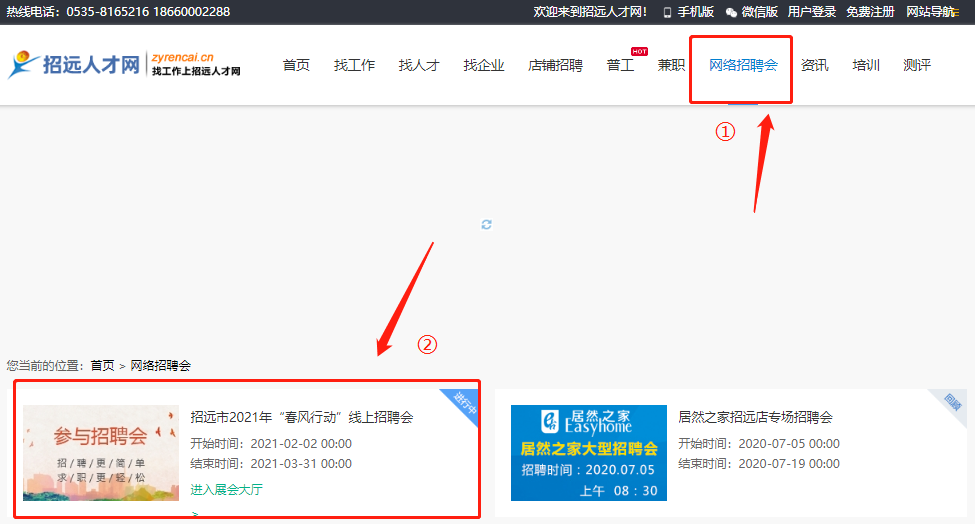Click the 回顾 ribbon on the 居然之家 card
975x524 pixels.
(x=951, y=402)
